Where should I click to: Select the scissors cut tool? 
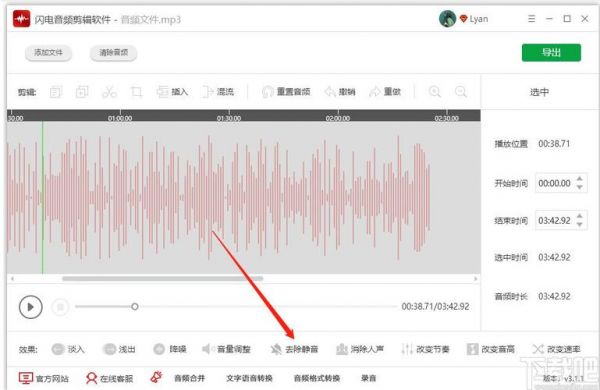[109, 92]
